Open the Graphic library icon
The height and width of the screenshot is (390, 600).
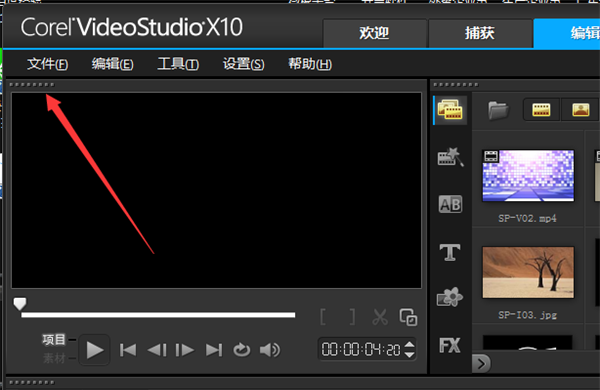(450, 297)
